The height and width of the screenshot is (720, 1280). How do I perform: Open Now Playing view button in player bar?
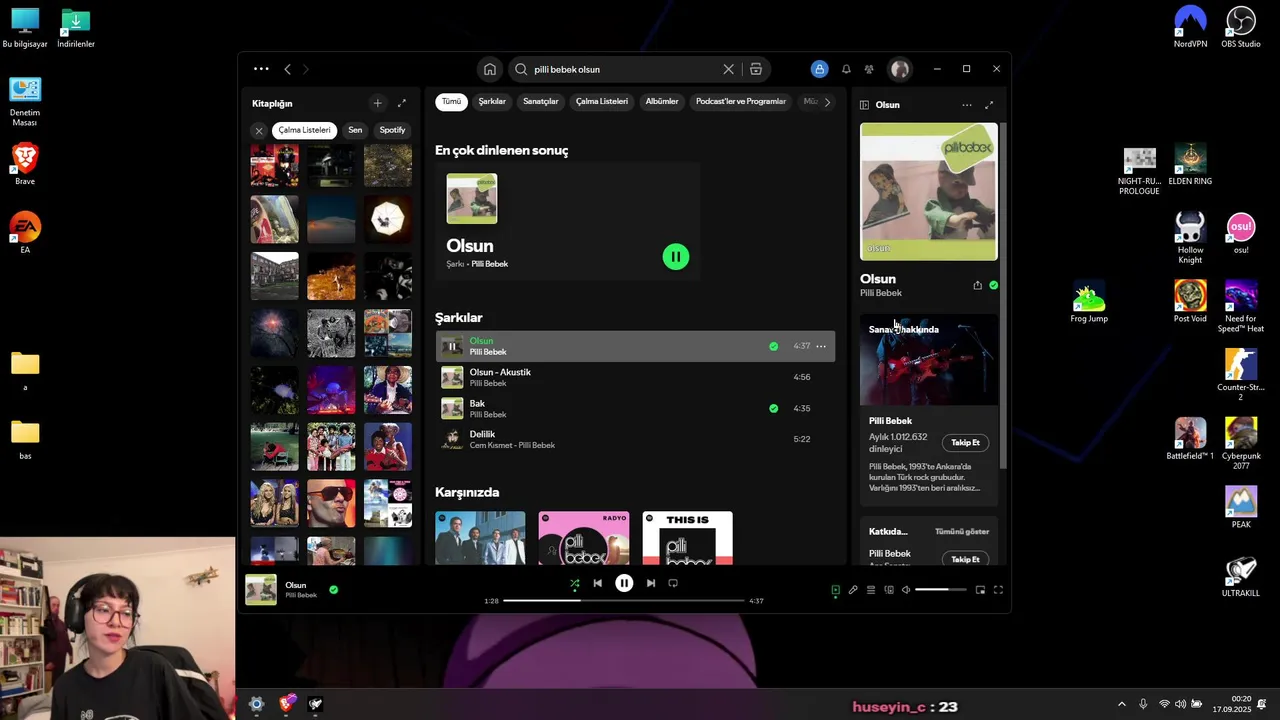click(x=835, y=590)
